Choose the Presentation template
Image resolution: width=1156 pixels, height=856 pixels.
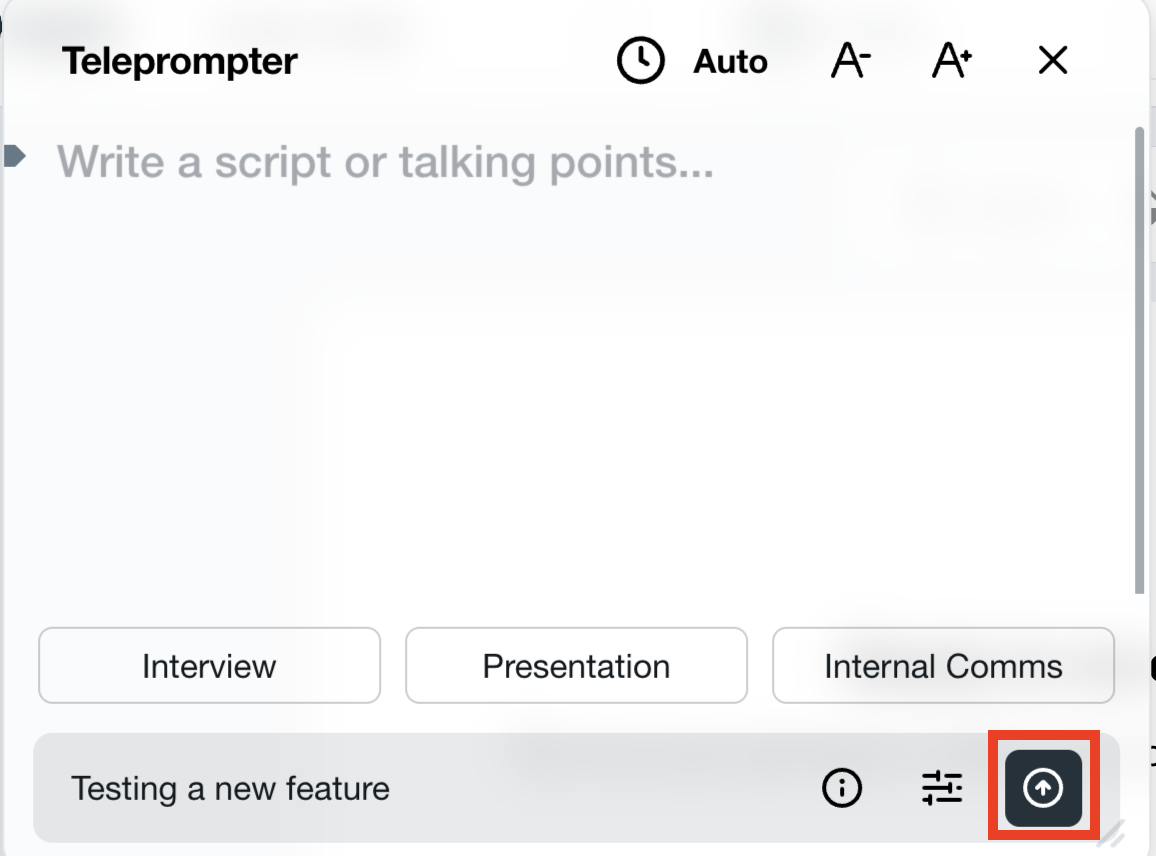pyautogui.click(x=576, y=666)
